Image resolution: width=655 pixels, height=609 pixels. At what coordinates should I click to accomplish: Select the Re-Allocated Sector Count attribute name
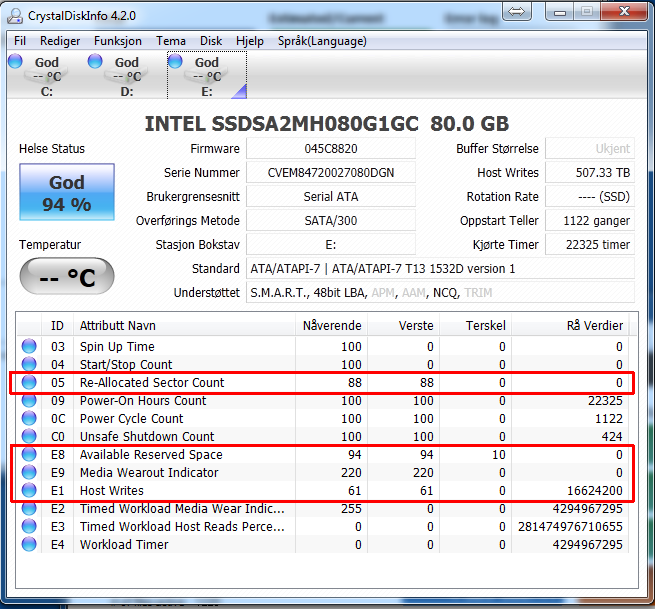tap(152, 382)
